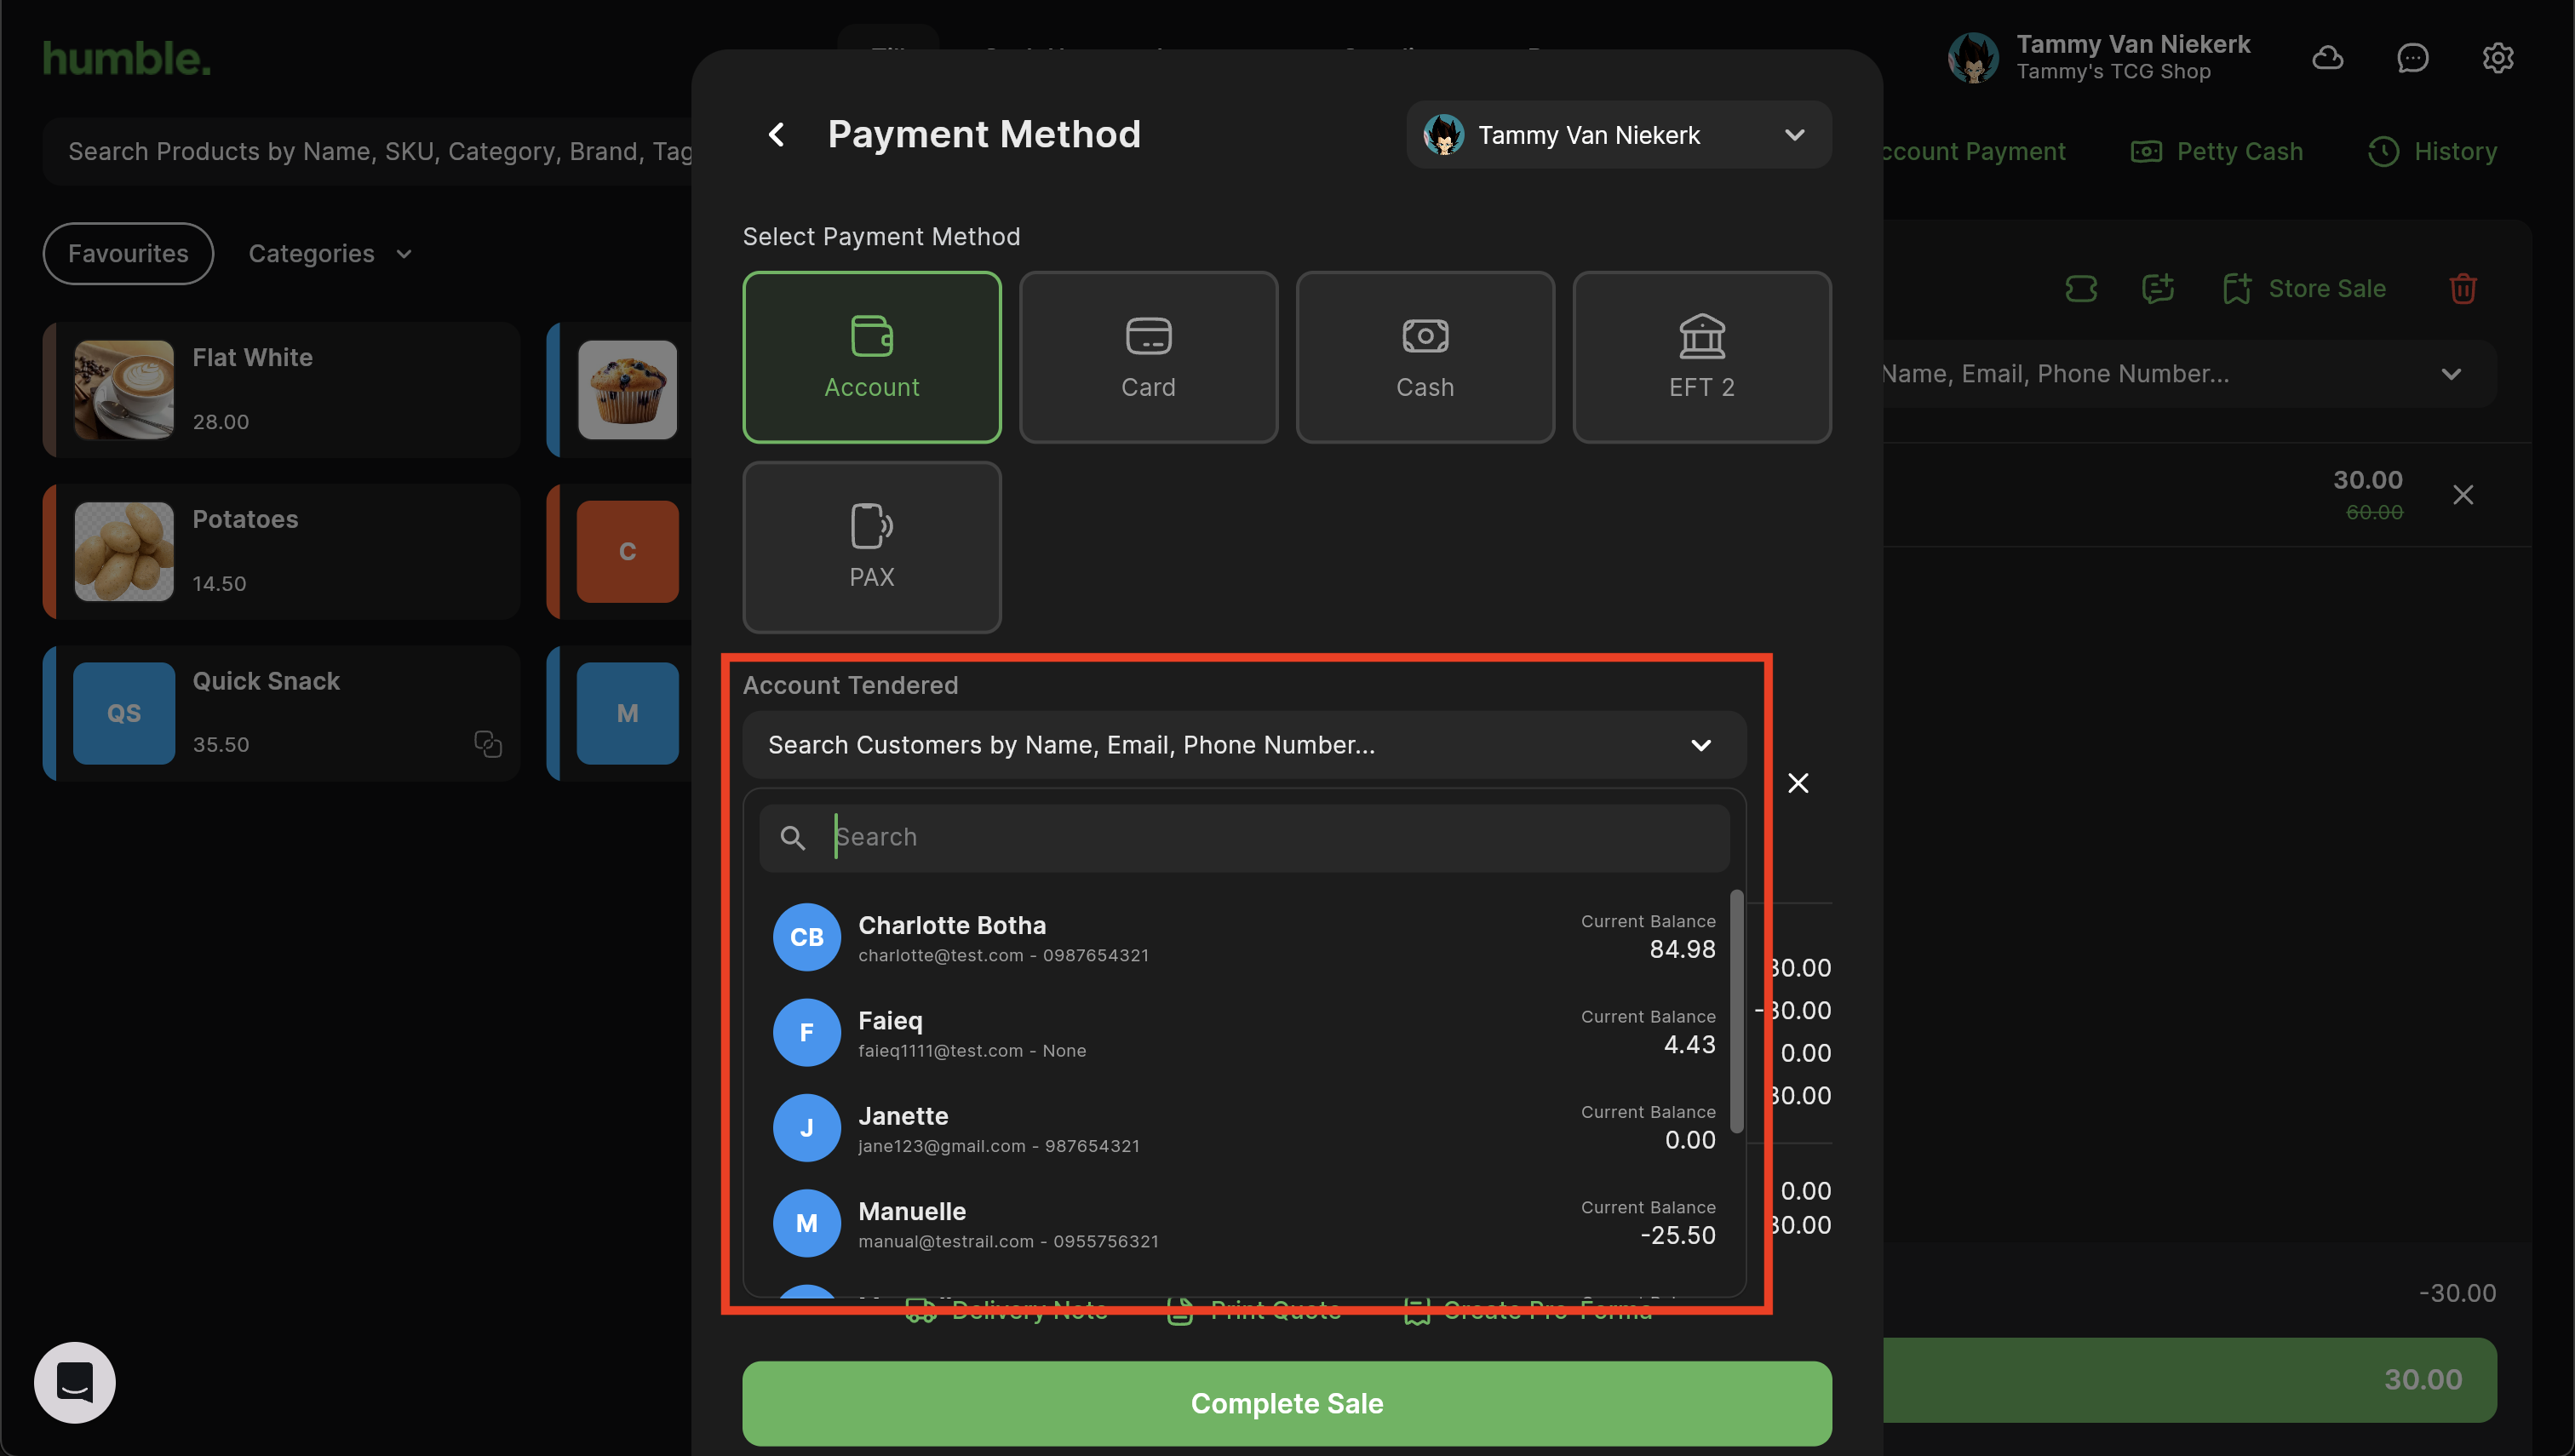Image resolution: width=2575 pixels, height=1456 pixels.
Task: Open the cloud sync icon
Action: point(2327,58)
